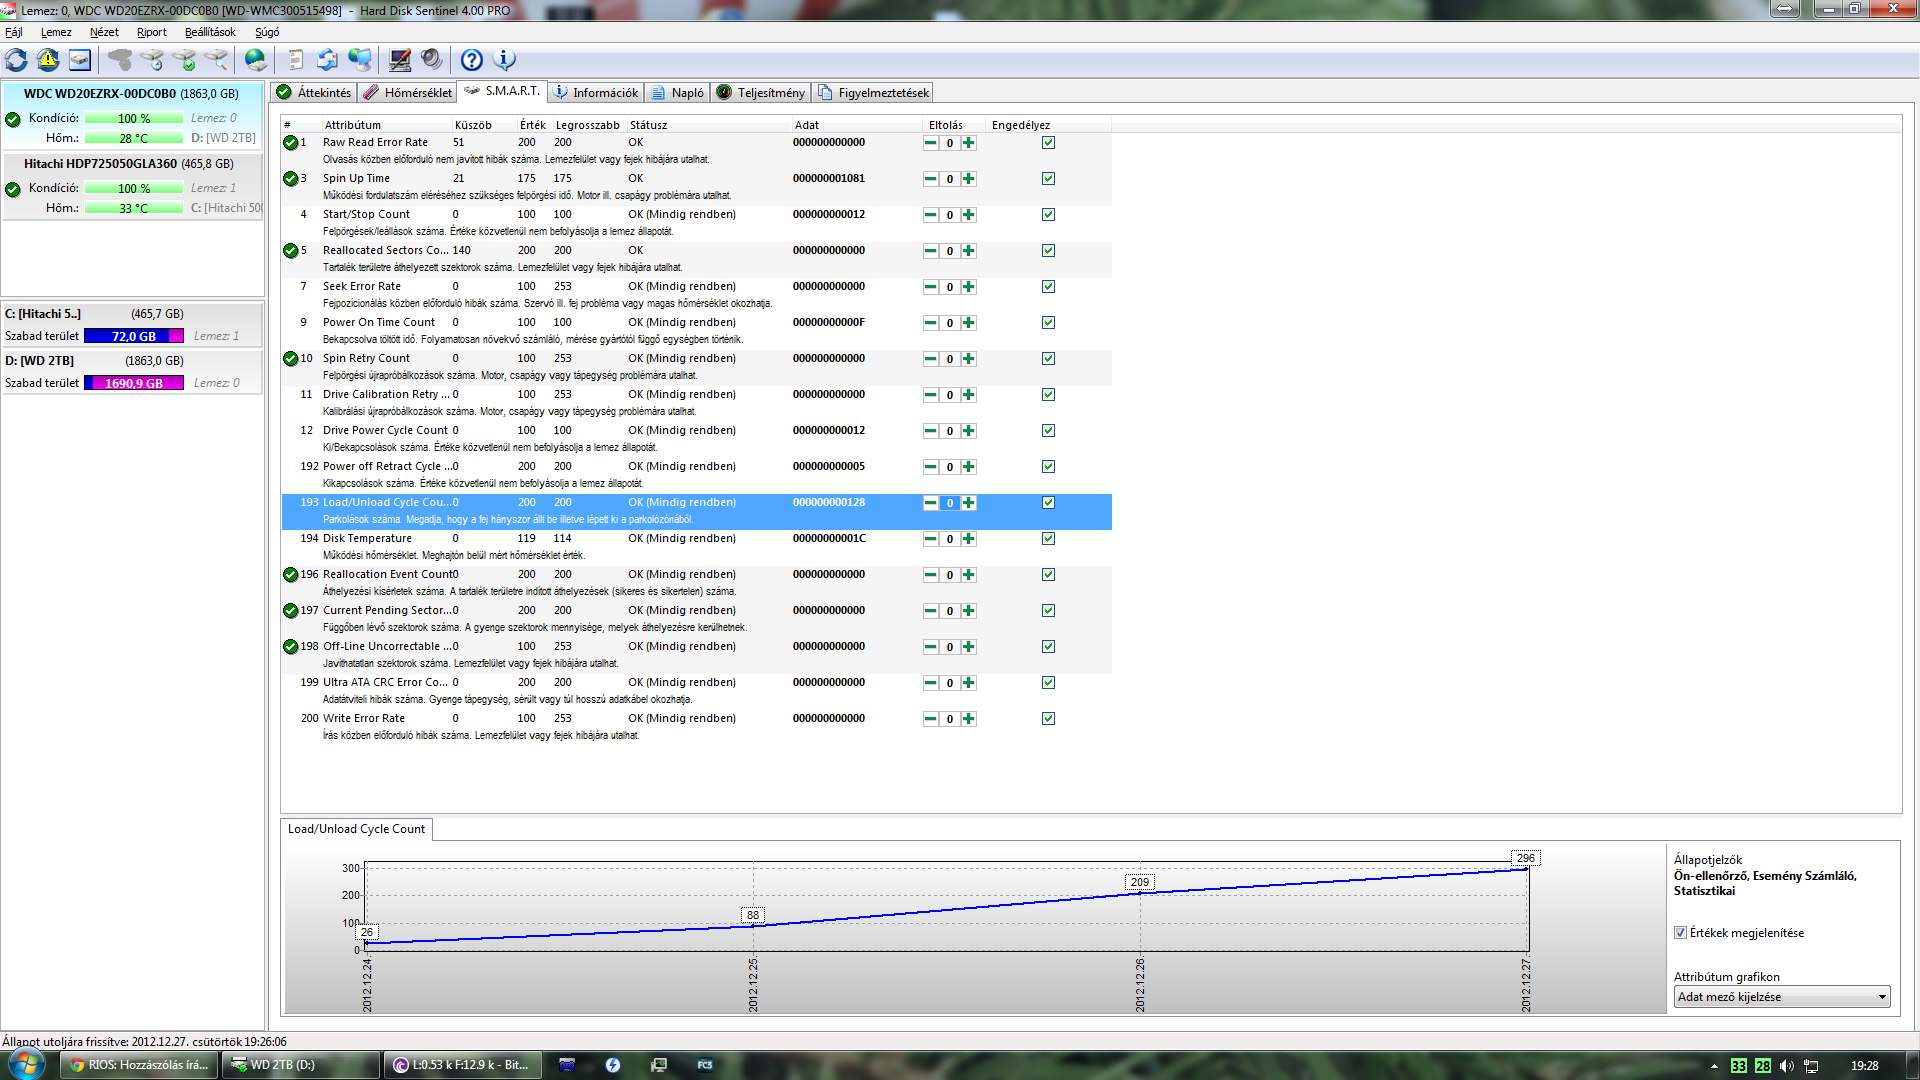Viewport: 1920px width, 1080px height.
Task: Open help via blue question mark icon
Action: [471, 60]
